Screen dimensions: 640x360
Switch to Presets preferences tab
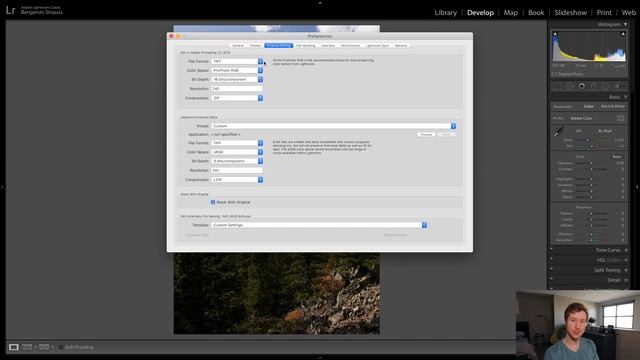[255, 45]
